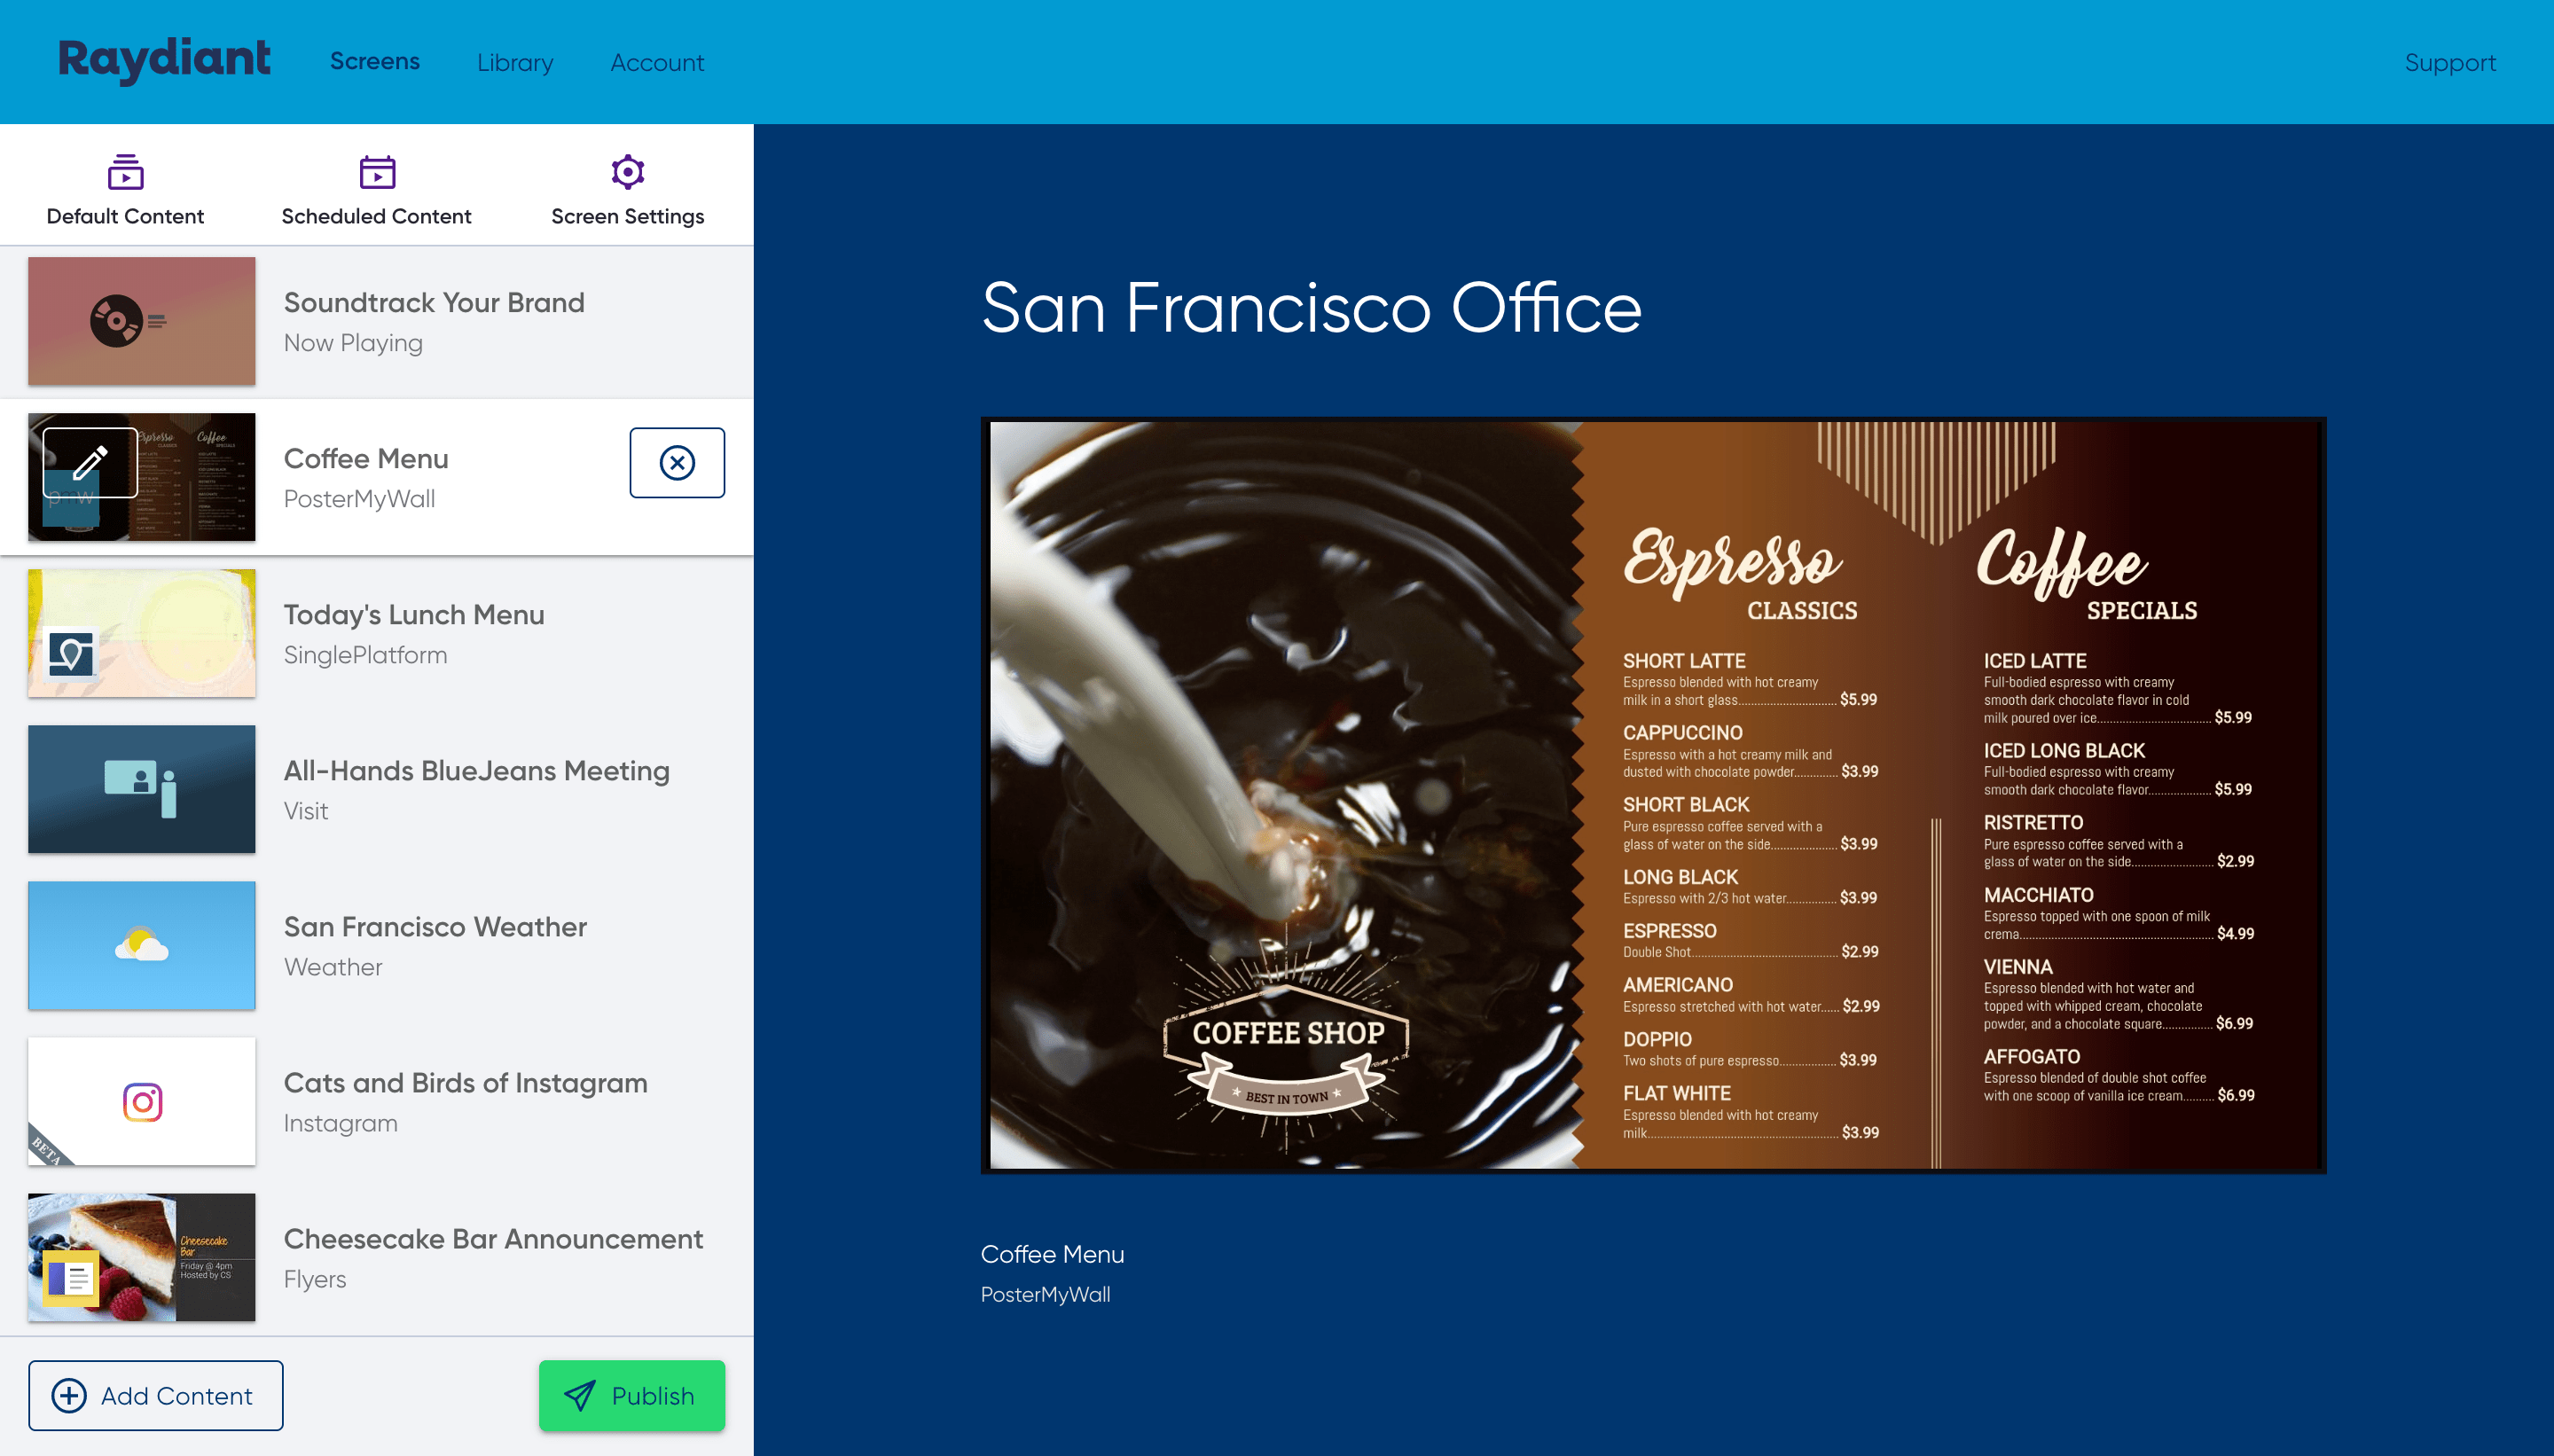Click the "Cheesecake Bar Announcement" title
The image size is (2554, 1456).
pyautogui.click(x=494, y=1238)
